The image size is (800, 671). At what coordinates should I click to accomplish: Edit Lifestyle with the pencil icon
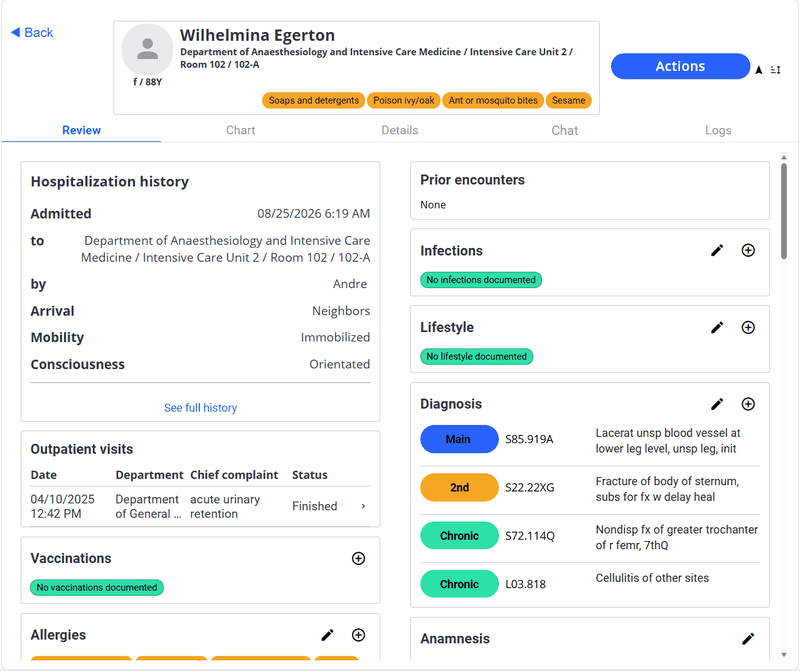point(717,327)
